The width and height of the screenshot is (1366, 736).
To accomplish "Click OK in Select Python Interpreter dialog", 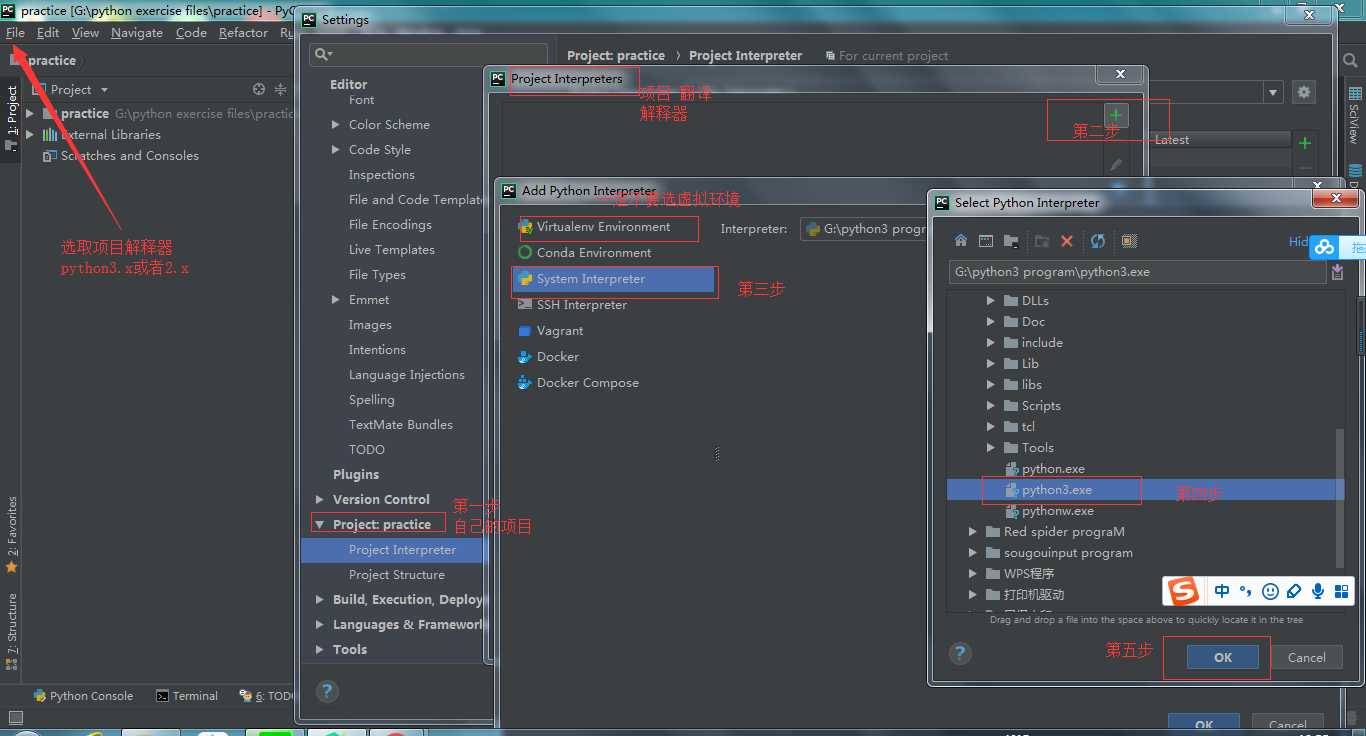I will [1223, 657].
